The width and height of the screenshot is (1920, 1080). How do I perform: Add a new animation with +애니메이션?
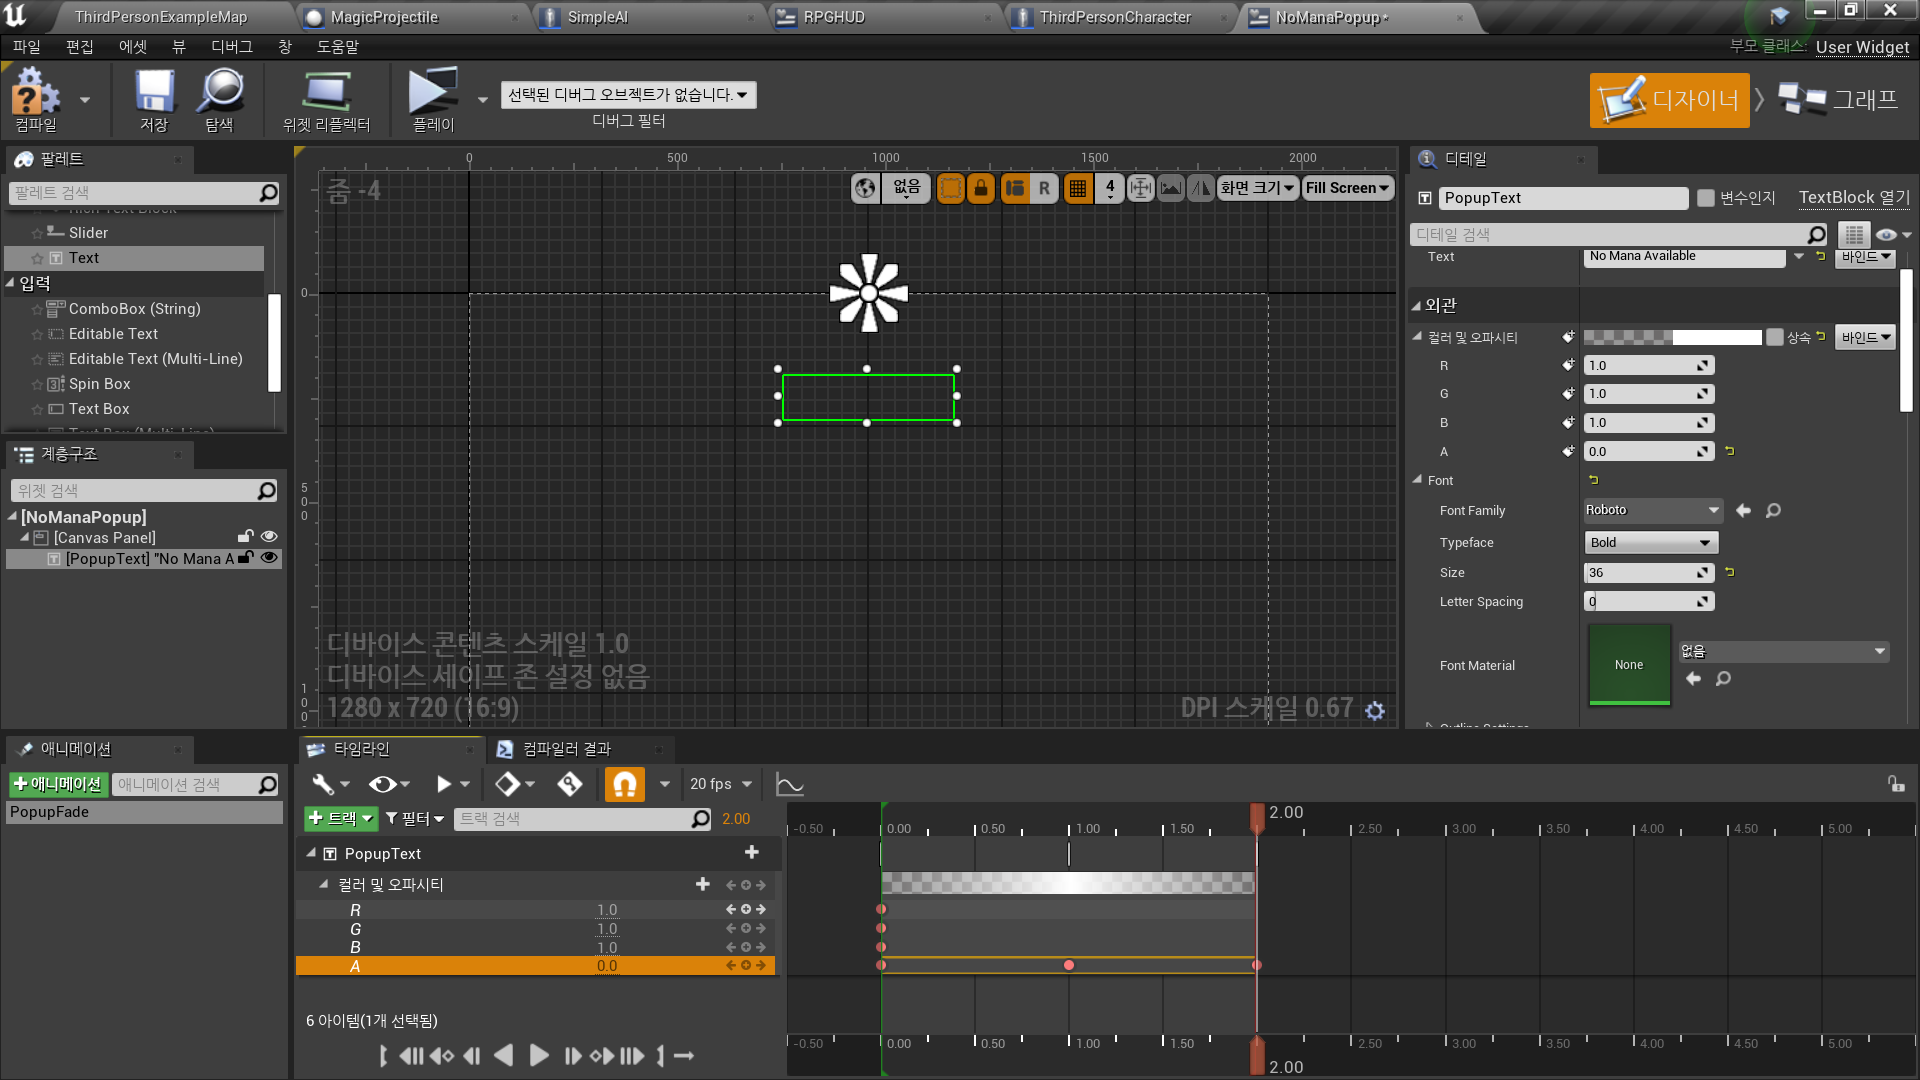point(57,784)
